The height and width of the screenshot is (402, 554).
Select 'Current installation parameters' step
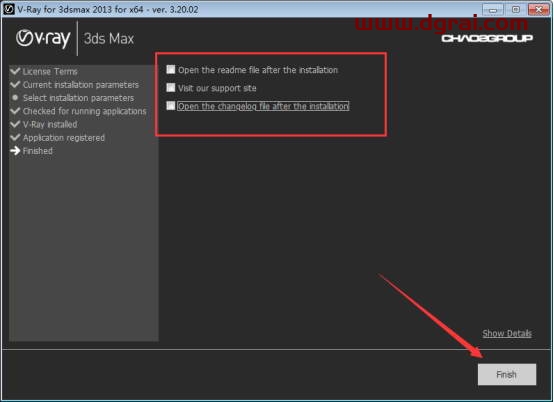click(x=81, y=85)
